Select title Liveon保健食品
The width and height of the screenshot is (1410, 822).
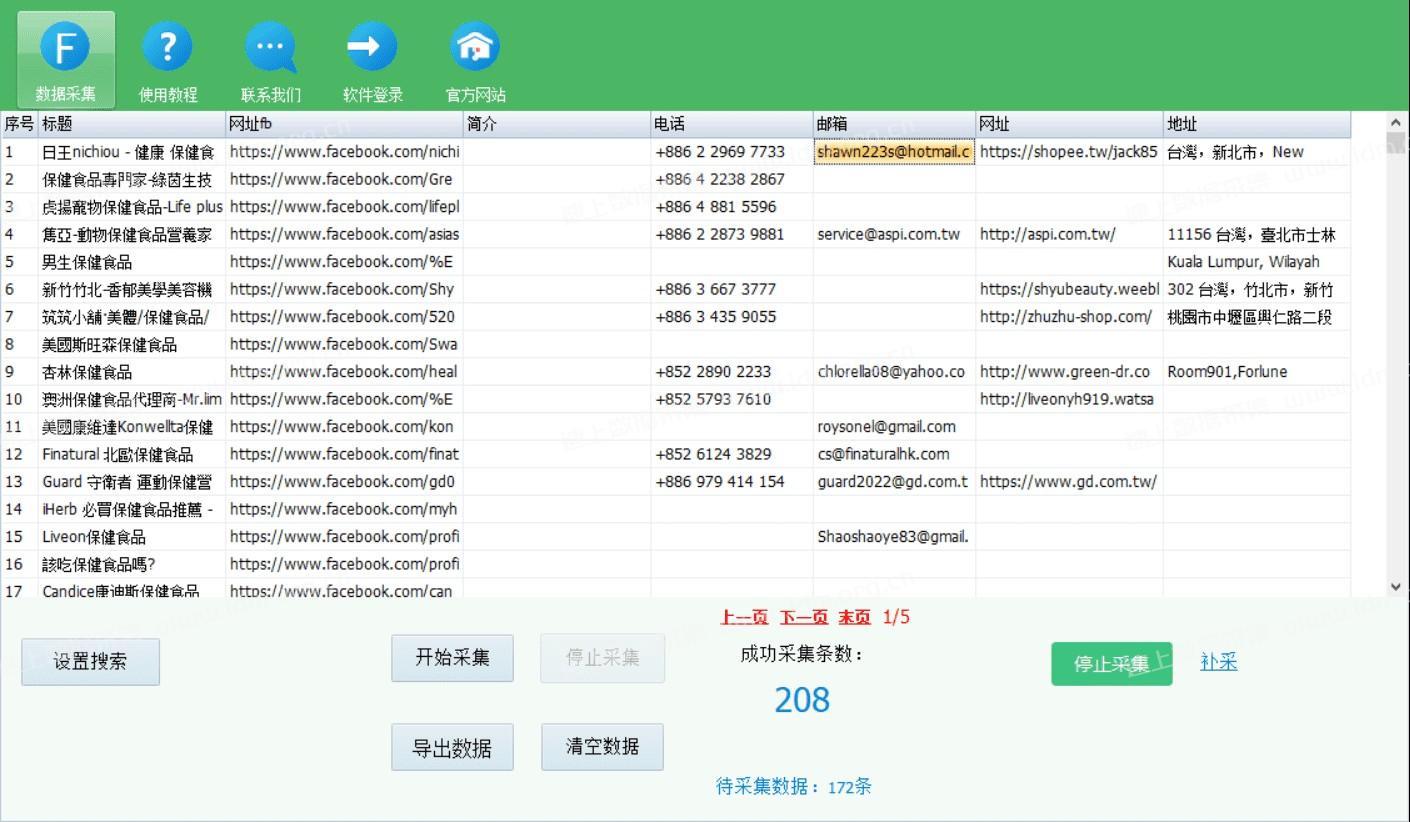[131, 537]
